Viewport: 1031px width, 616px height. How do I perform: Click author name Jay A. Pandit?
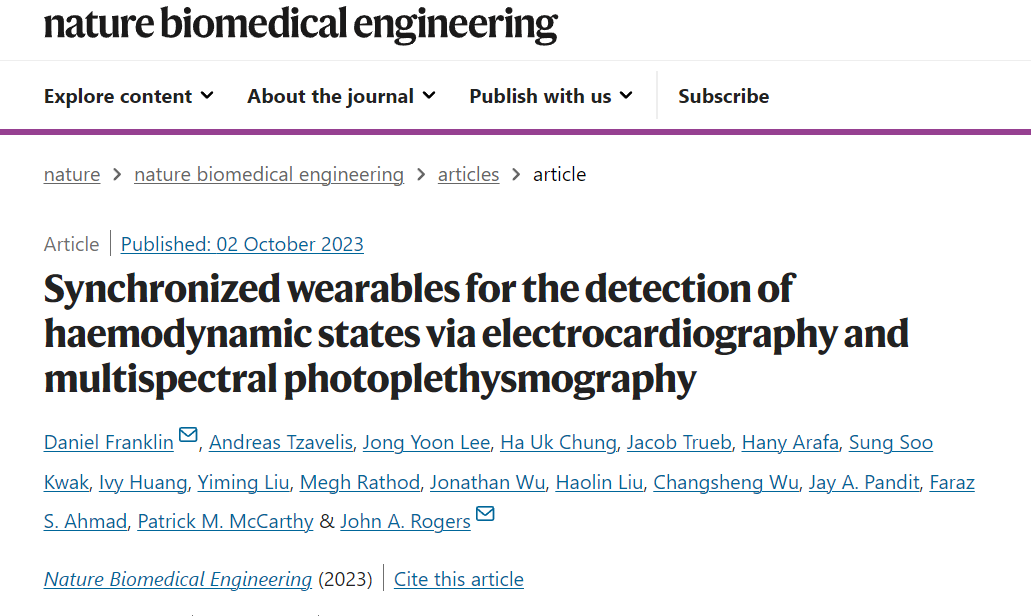[x=864, y=483]
